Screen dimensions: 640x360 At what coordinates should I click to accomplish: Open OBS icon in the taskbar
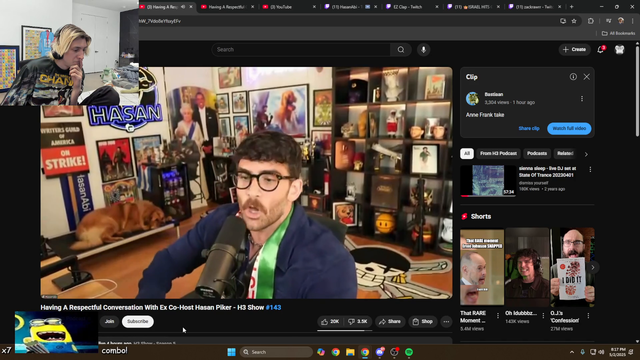pos(394,352)
